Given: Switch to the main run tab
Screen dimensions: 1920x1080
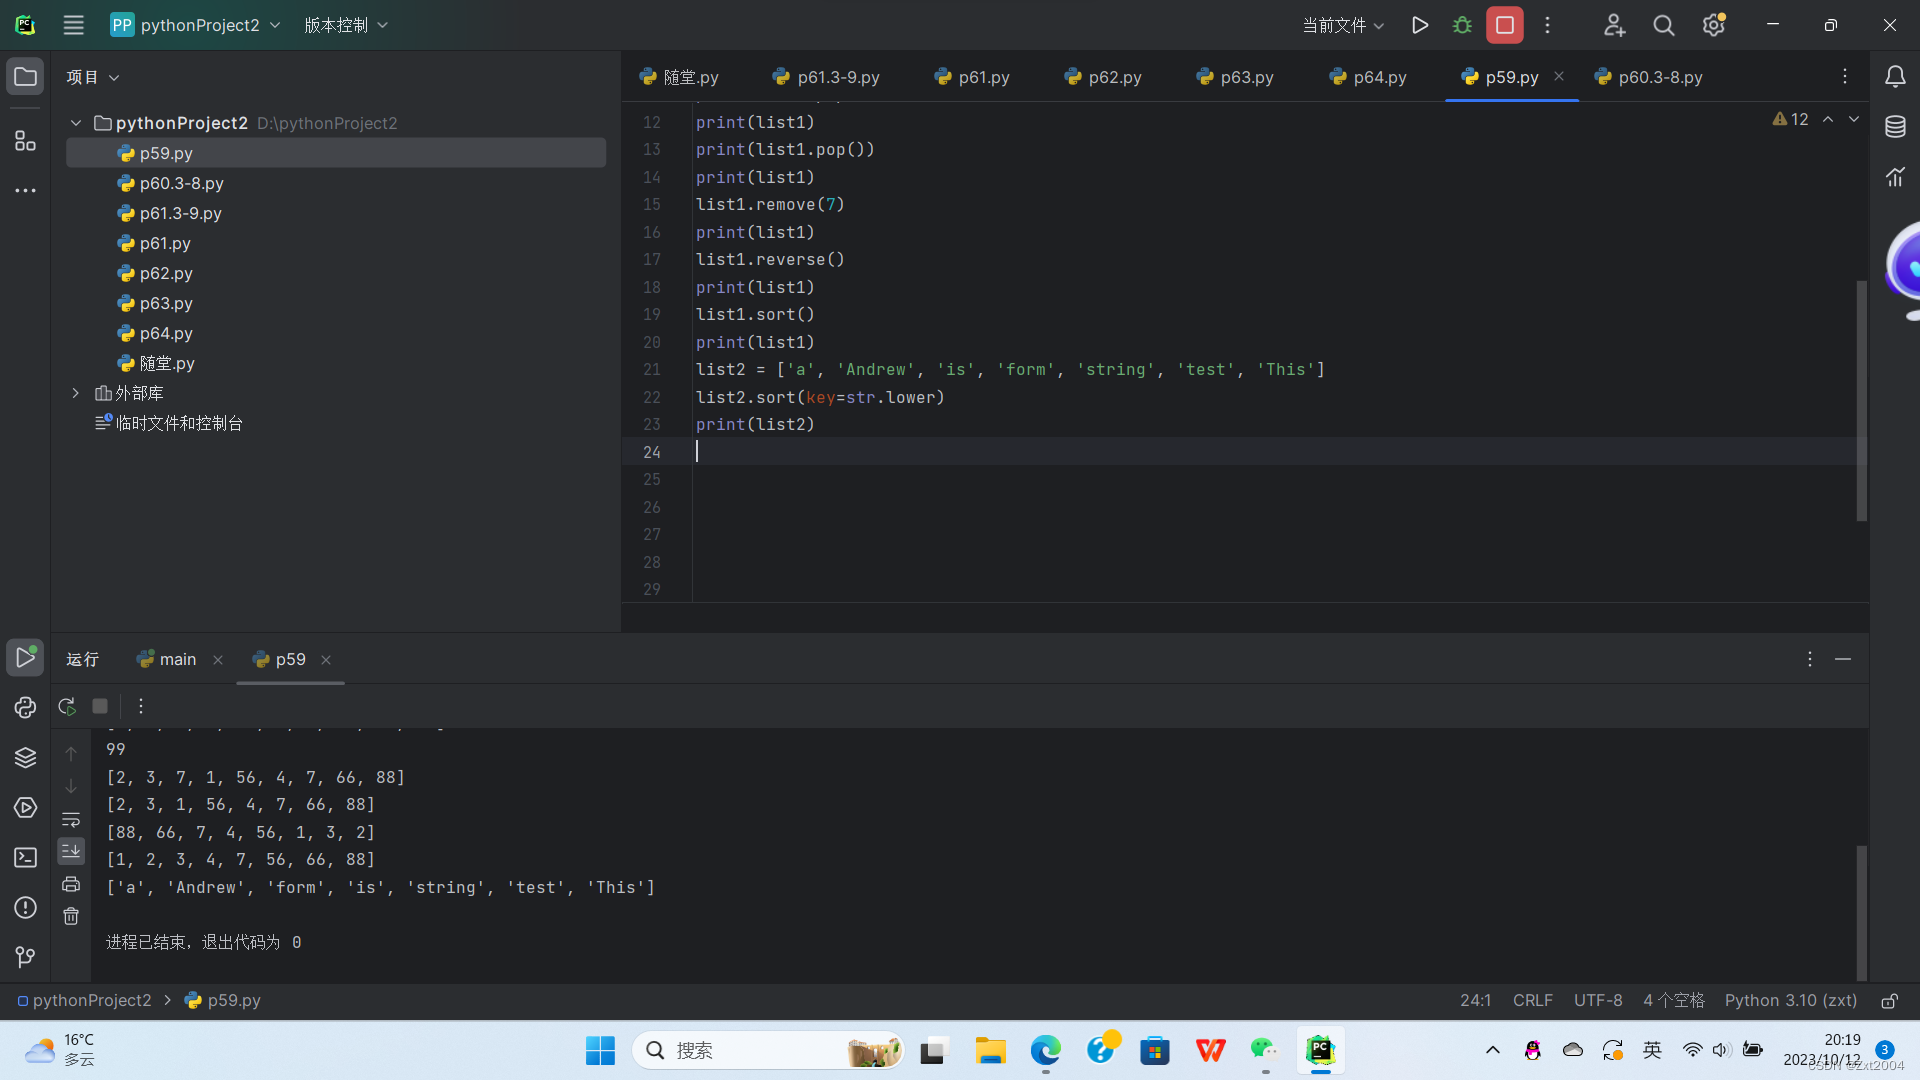Looking at the screenshot, I should (x=177, y=659).
